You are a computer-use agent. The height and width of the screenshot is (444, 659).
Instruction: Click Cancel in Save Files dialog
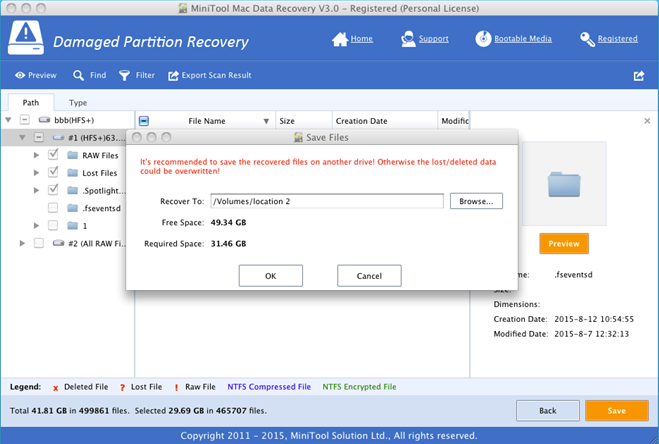[x=369, y=276]
